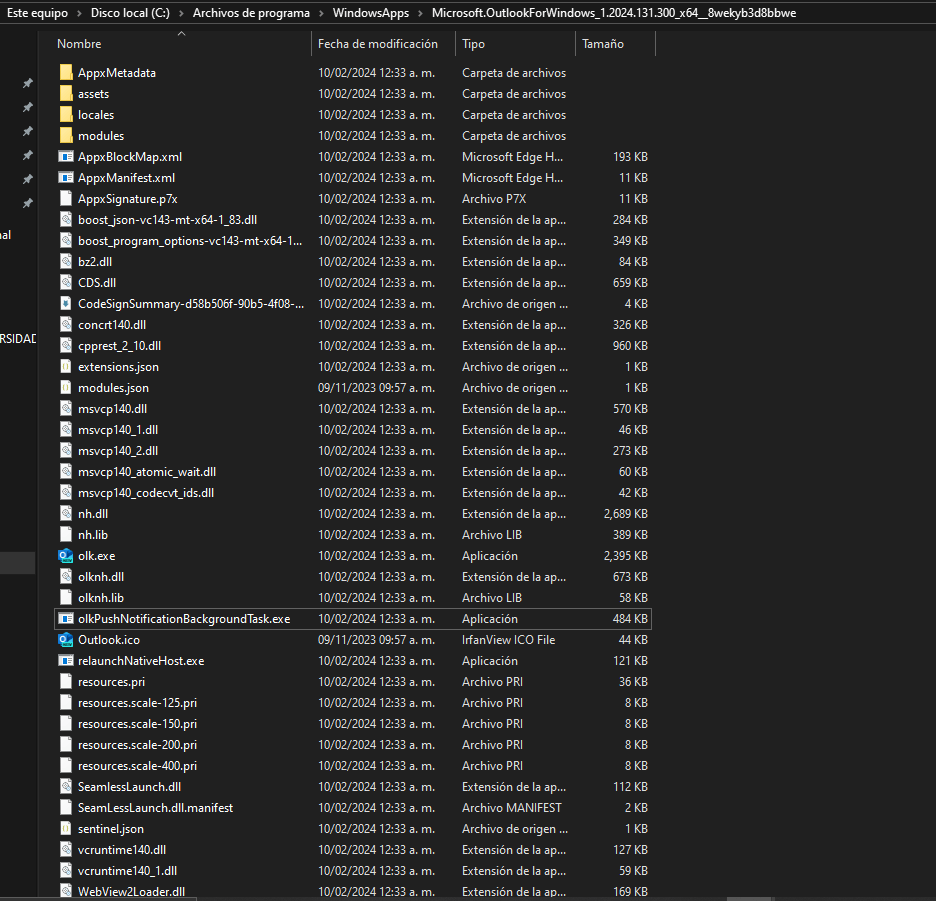936x901 pixels.
Task: Select the msvcp140_1.dll file name
Action: (118, 429)
